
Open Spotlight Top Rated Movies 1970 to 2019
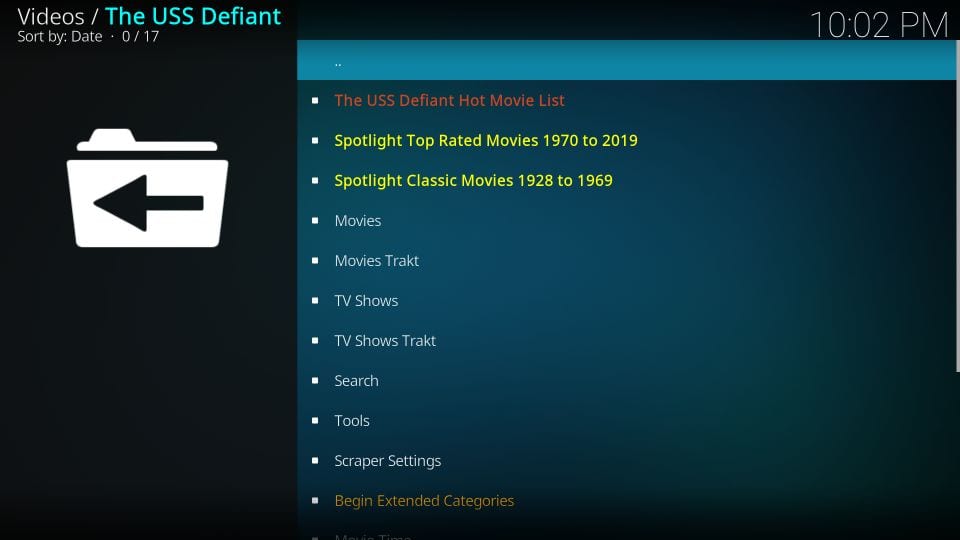pos(485,140)
